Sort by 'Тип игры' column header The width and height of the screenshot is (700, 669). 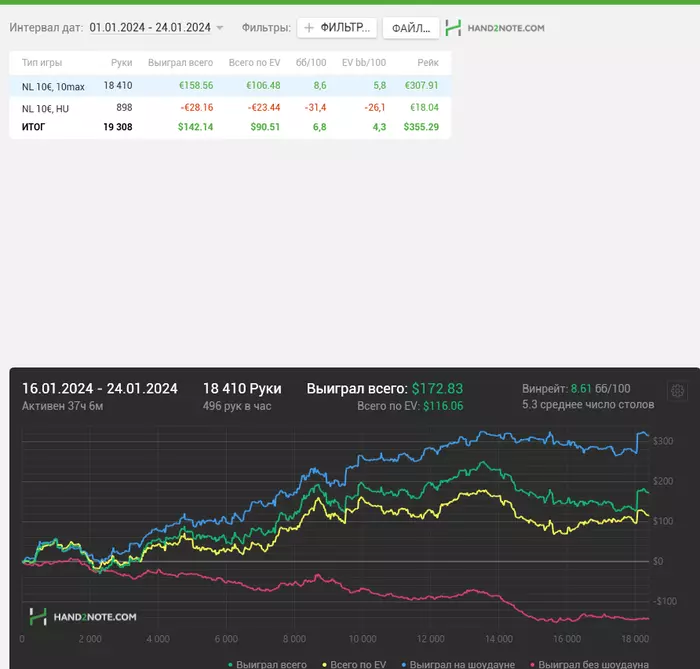click(x=41, y=62)
